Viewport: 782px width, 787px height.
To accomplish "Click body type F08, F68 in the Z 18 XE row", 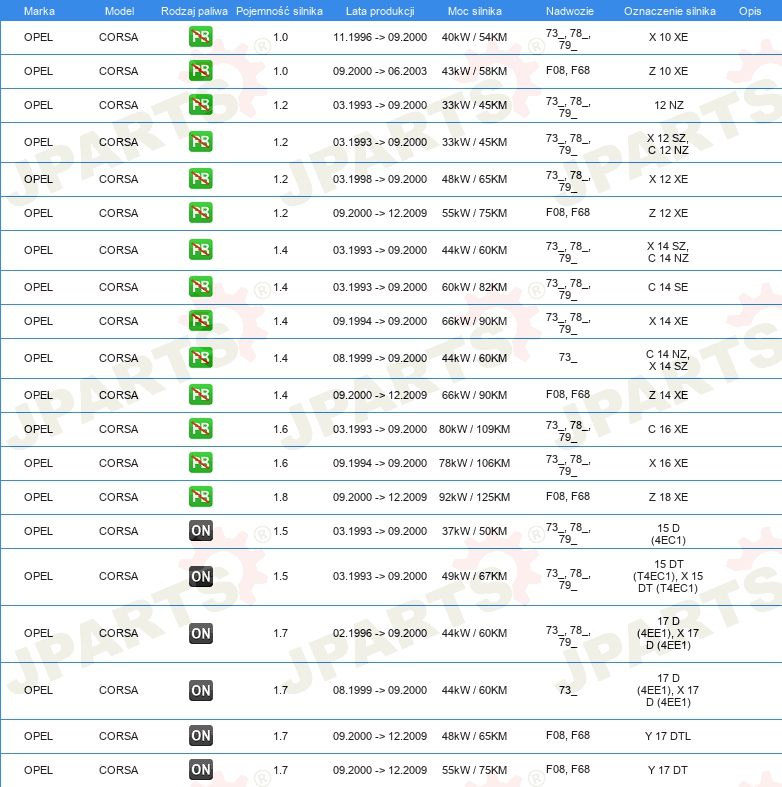I will tap(568, 496).
